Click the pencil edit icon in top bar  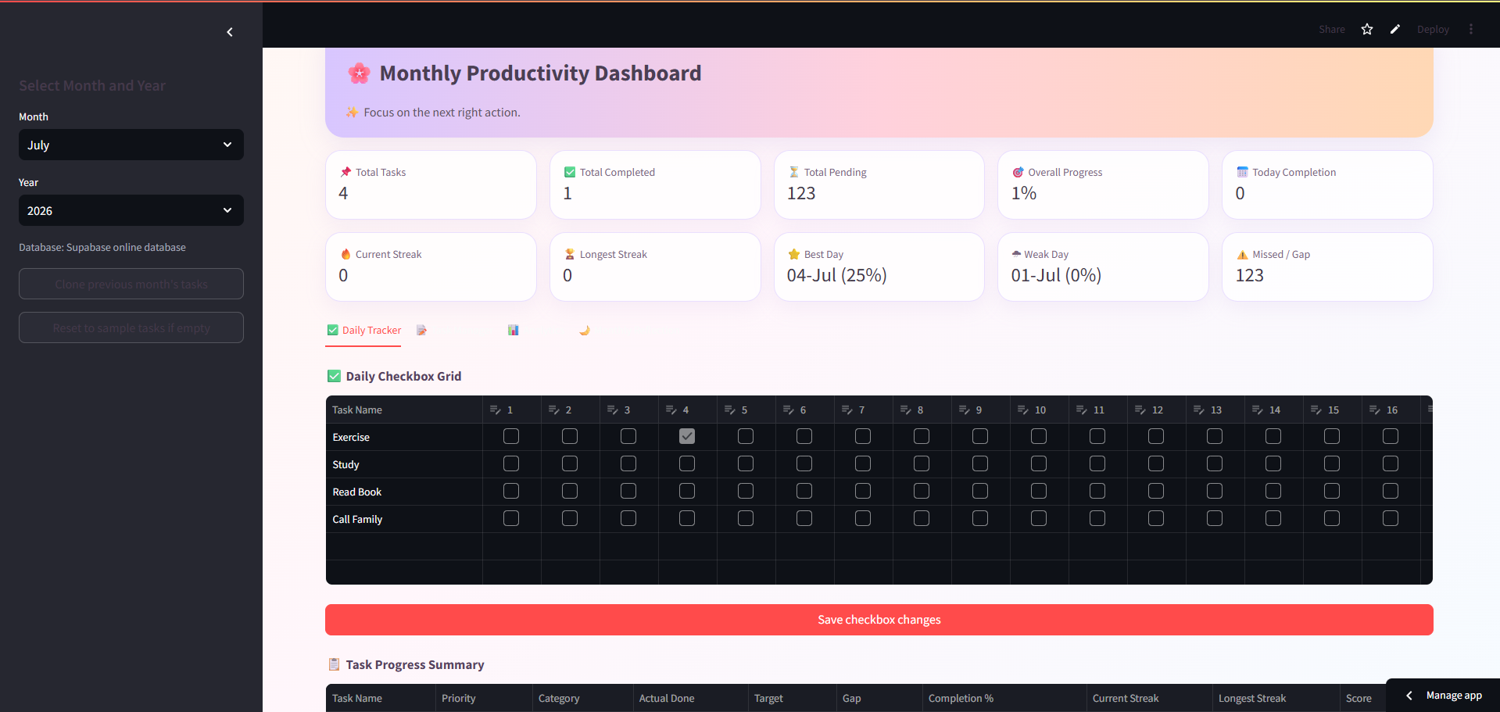1395,29
